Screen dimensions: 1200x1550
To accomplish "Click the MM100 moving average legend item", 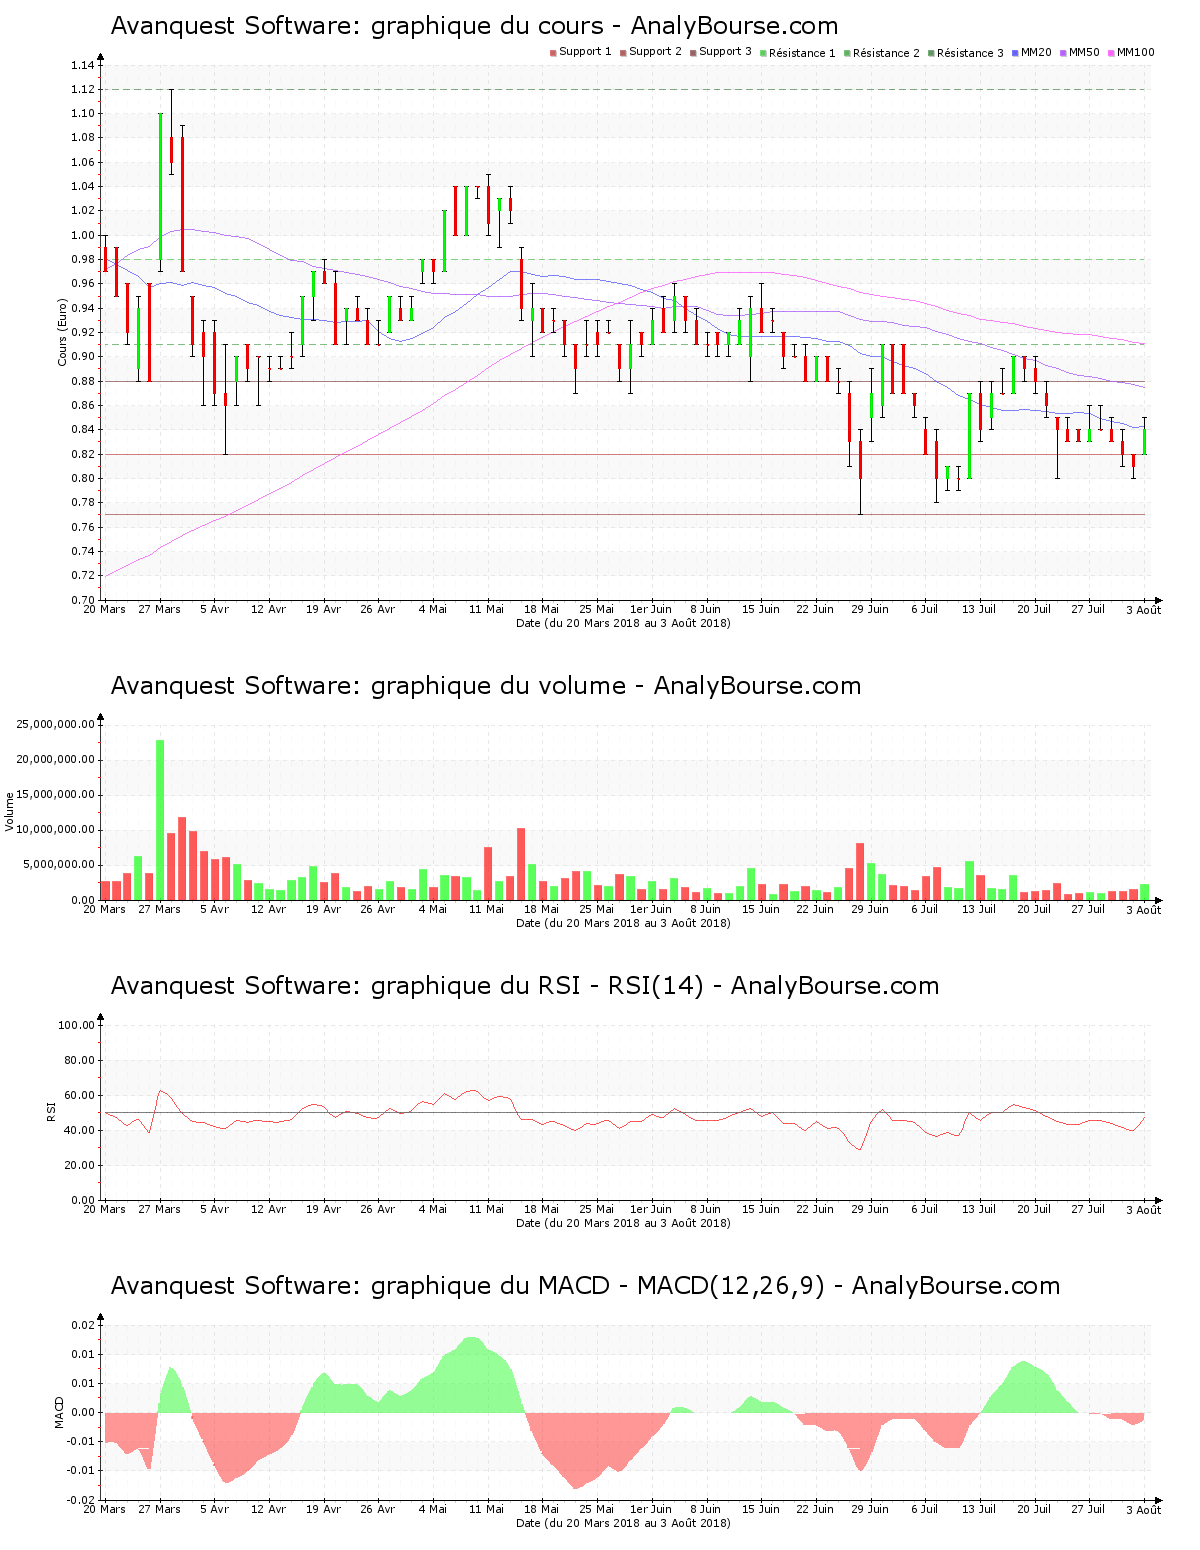I will point(1131,52).
